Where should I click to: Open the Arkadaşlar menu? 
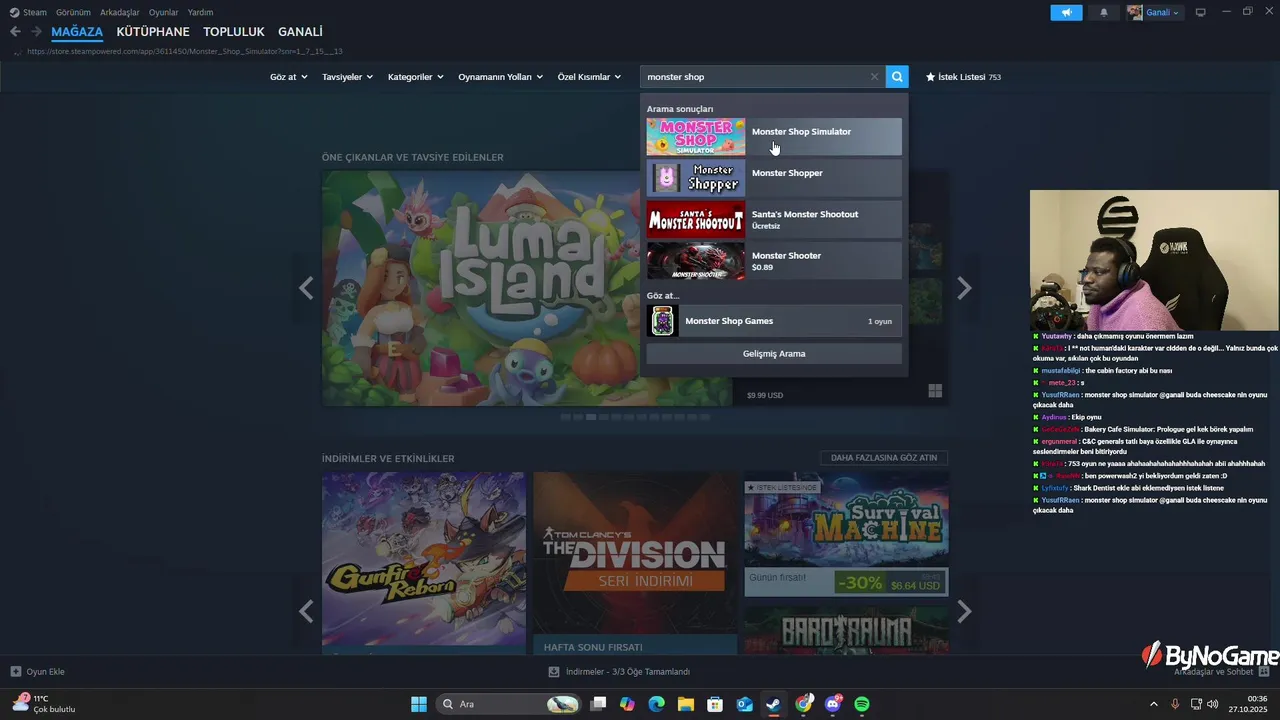[x=120, y=12]
